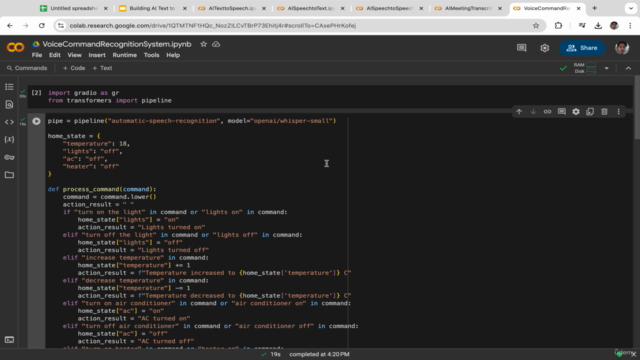Screen dimensions: 640x360
Task: Check the cloud save status icon
Action: click(216, 44)
